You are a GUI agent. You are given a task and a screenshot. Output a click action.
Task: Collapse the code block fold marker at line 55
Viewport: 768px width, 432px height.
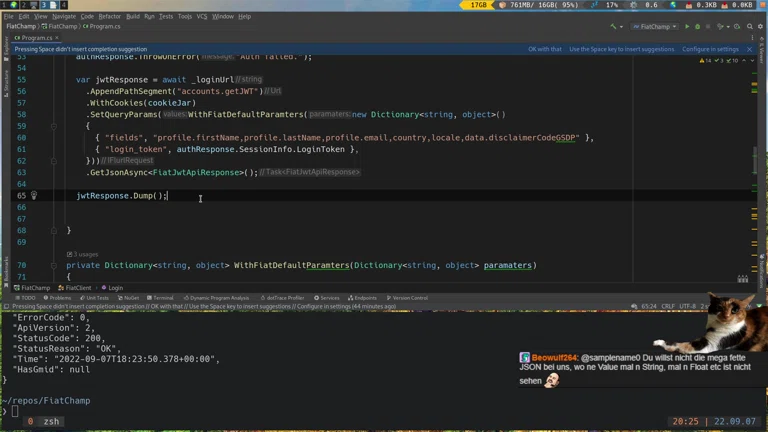click(x=55, y=80)
